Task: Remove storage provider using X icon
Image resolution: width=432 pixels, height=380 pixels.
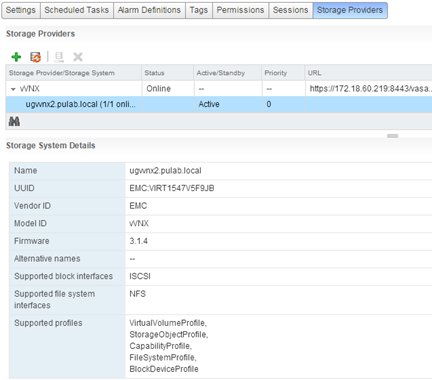Action: pos(78,57)
